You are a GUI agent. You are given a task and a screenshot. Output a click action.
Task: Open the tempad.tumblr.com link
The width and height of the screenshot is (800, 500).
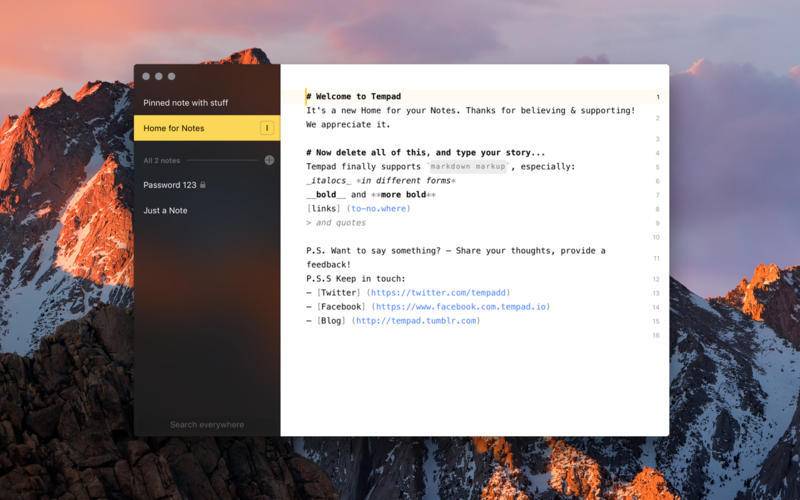point(416,320)
